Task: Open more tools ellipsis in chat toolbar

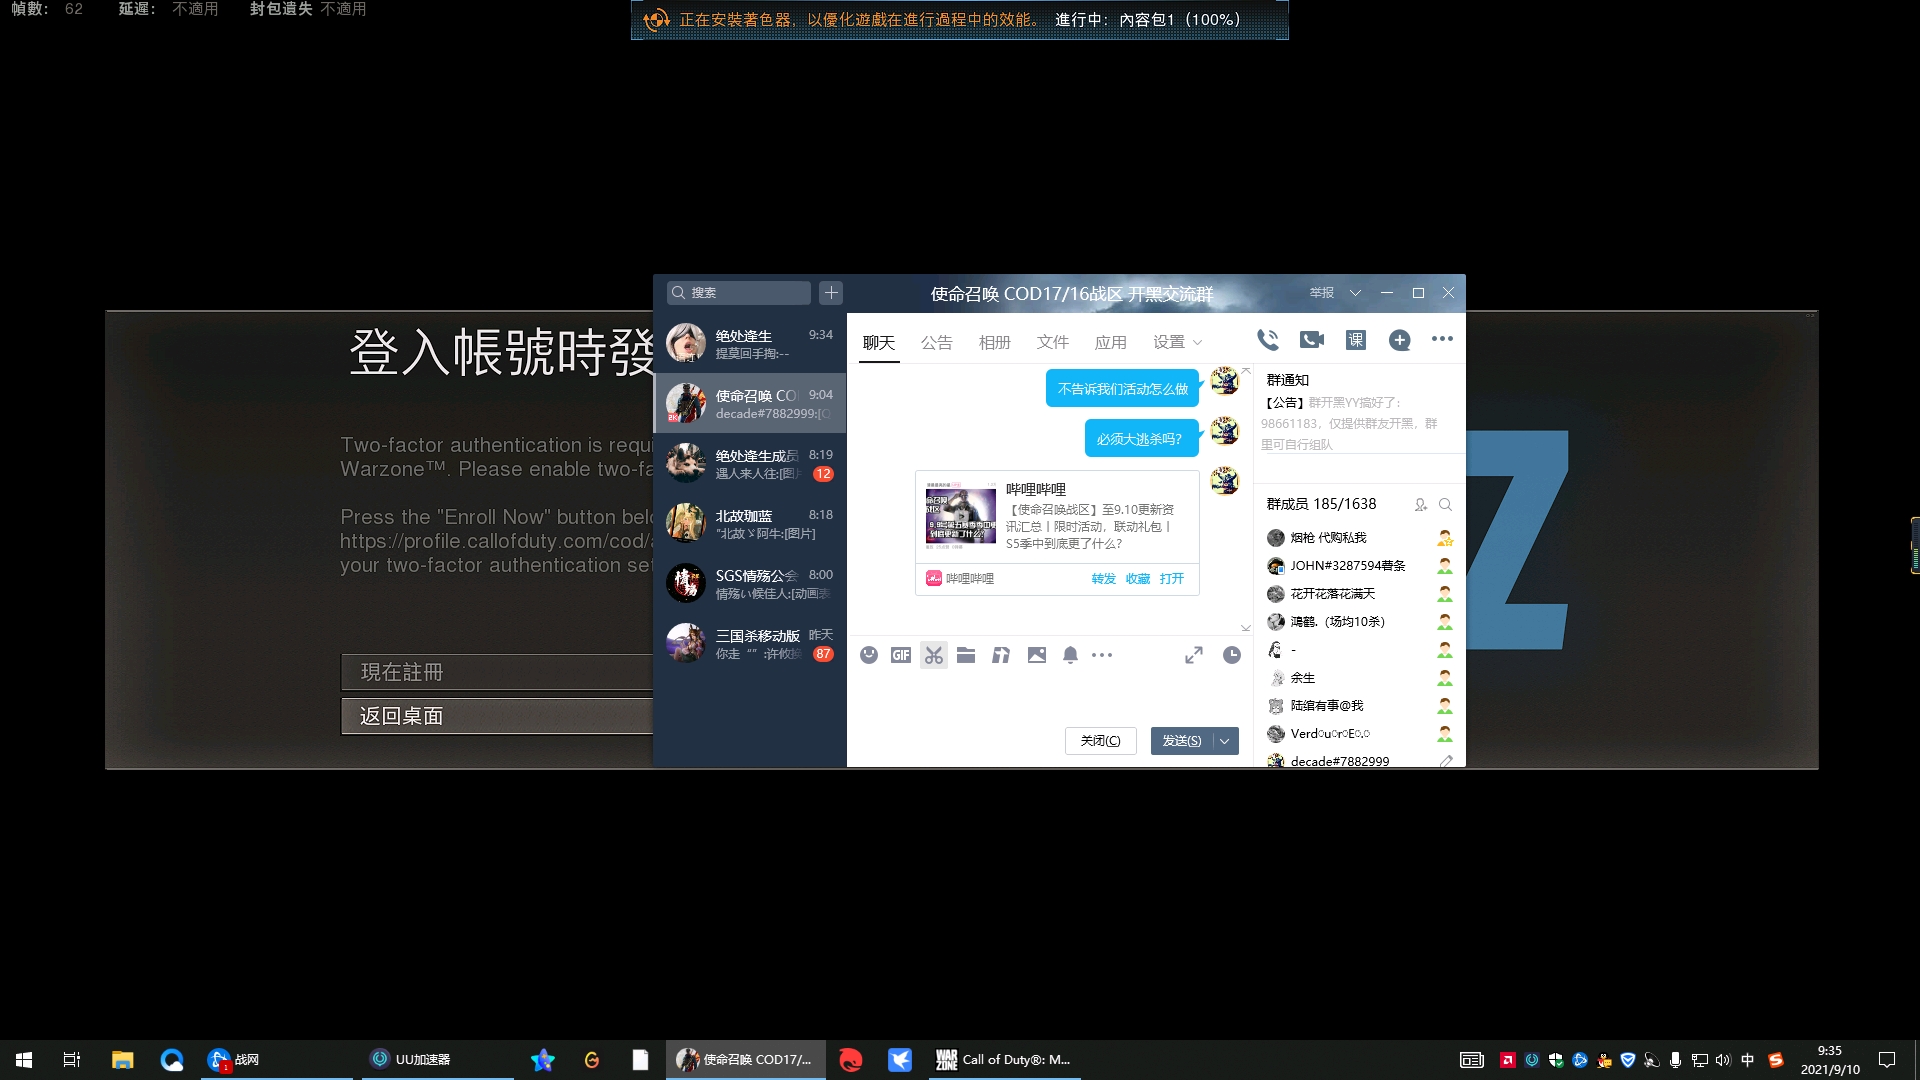Action: click(1102, 655)
